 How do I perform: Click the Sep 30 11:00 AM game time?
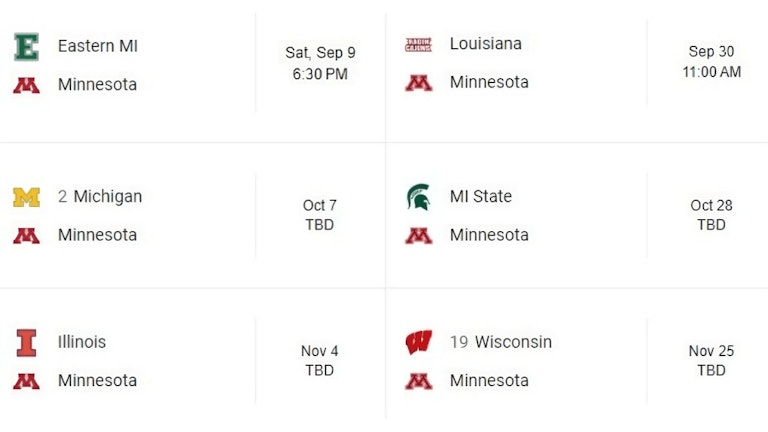point(712,61)
